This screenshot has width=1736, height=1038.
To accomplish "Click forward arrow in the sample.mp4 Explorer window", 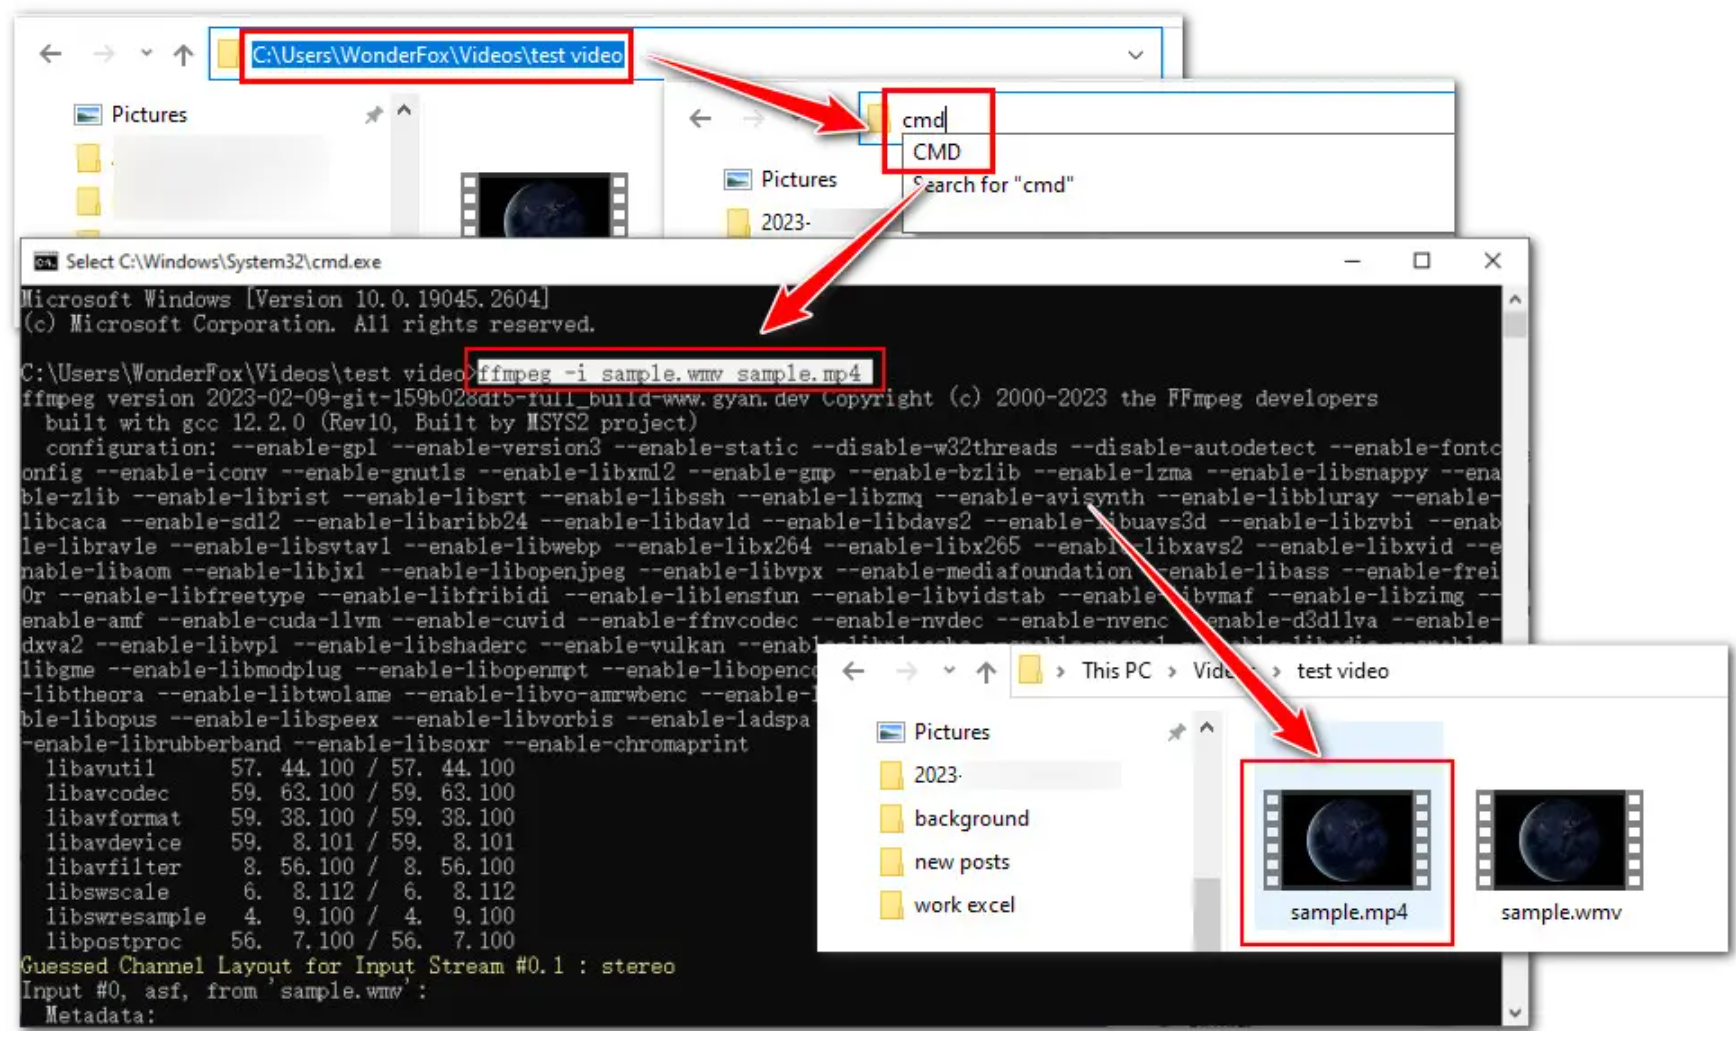I will pyautogui.click(x=906, y=671).
